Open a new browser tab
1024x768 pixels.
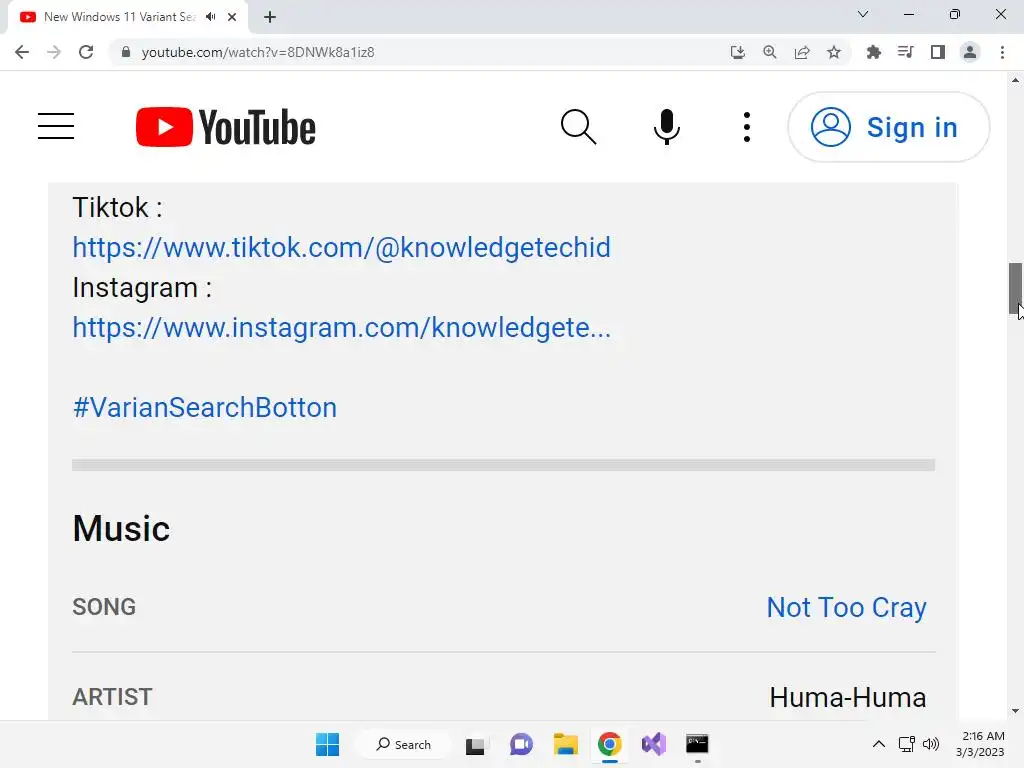click(270, 17)
